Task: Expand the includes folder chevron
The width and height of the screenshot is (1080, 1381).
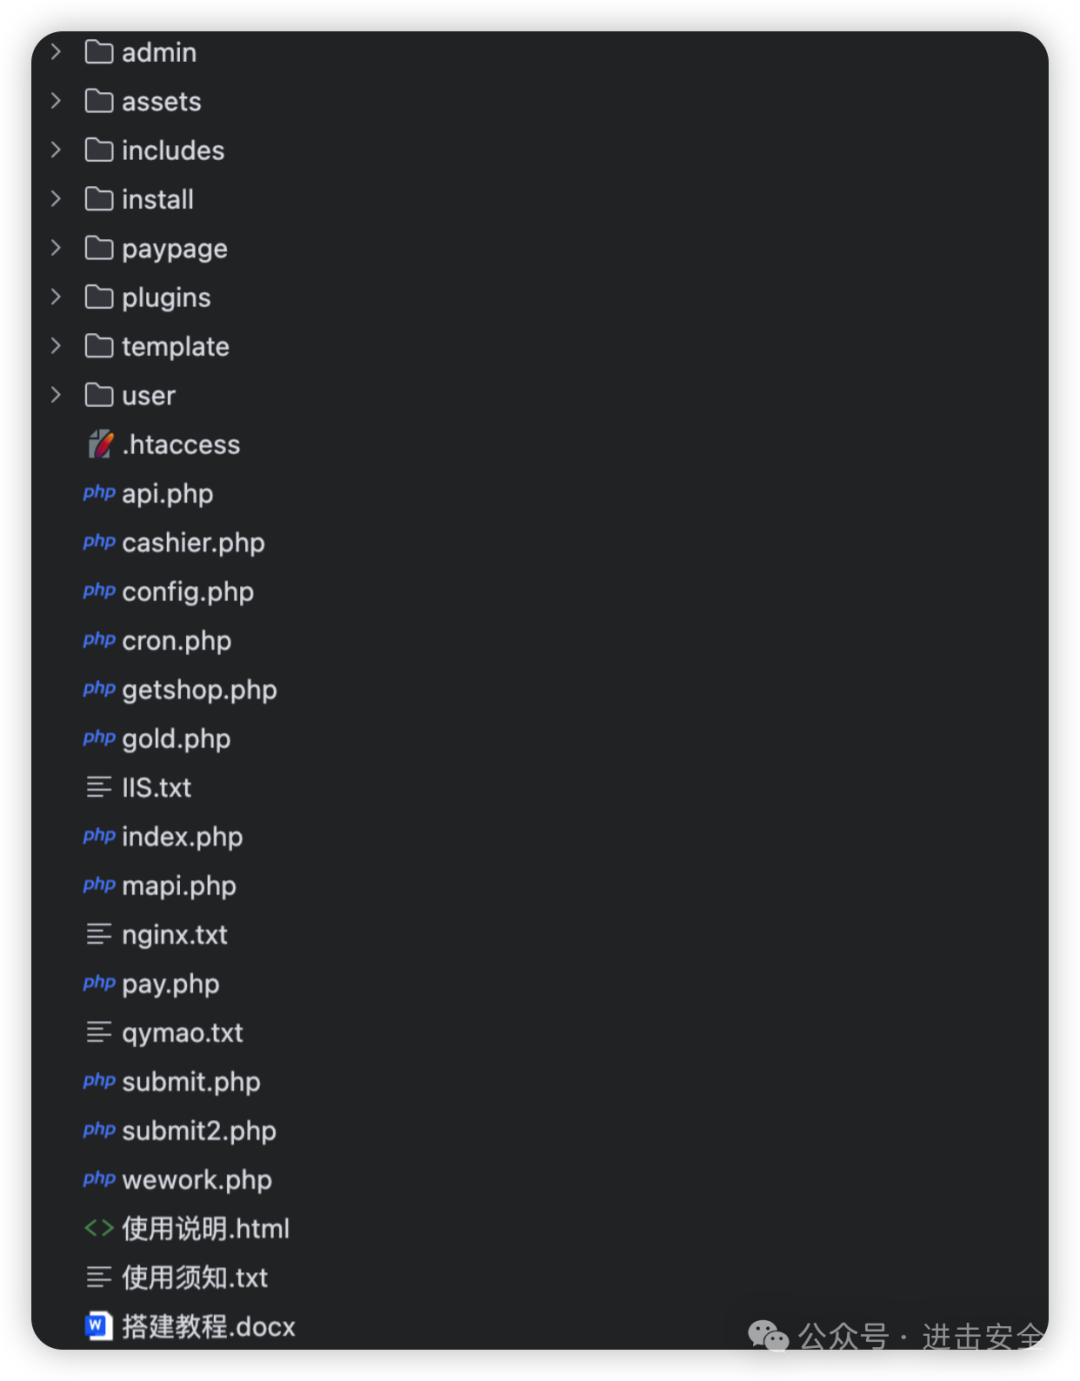Action: click(56, 150)
